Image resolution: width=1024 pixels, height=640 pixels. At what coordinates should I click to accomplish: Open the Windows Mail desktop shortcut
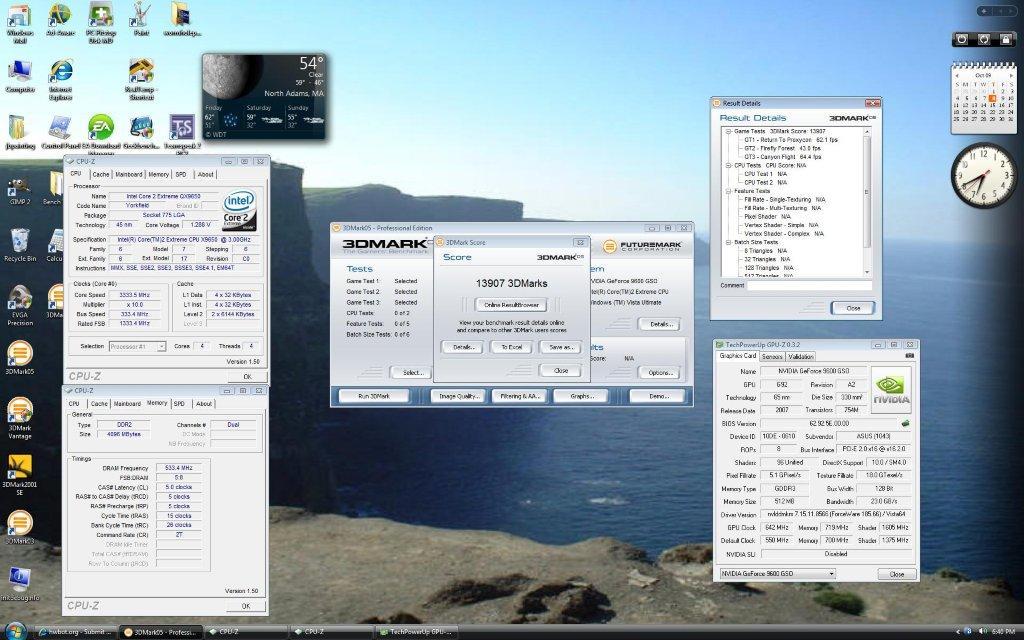point(20,23)
